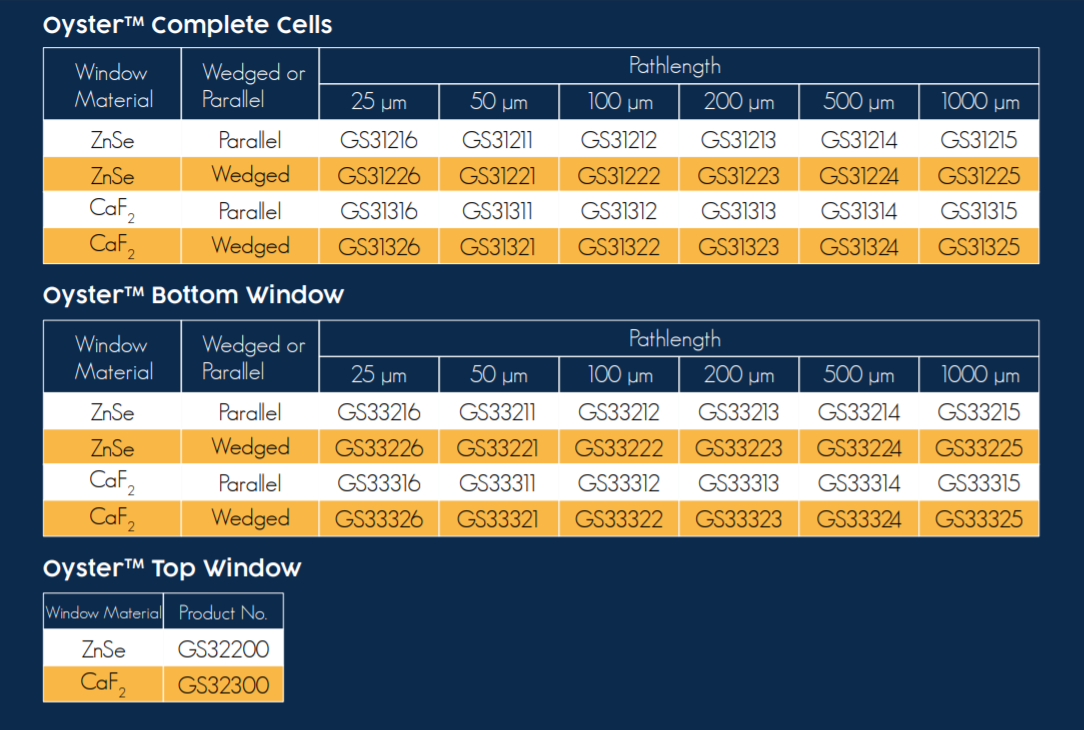This screenshot has width=1084, height=730.
Task: Click the Oyster Complete Cells heading
Action: 188,26
